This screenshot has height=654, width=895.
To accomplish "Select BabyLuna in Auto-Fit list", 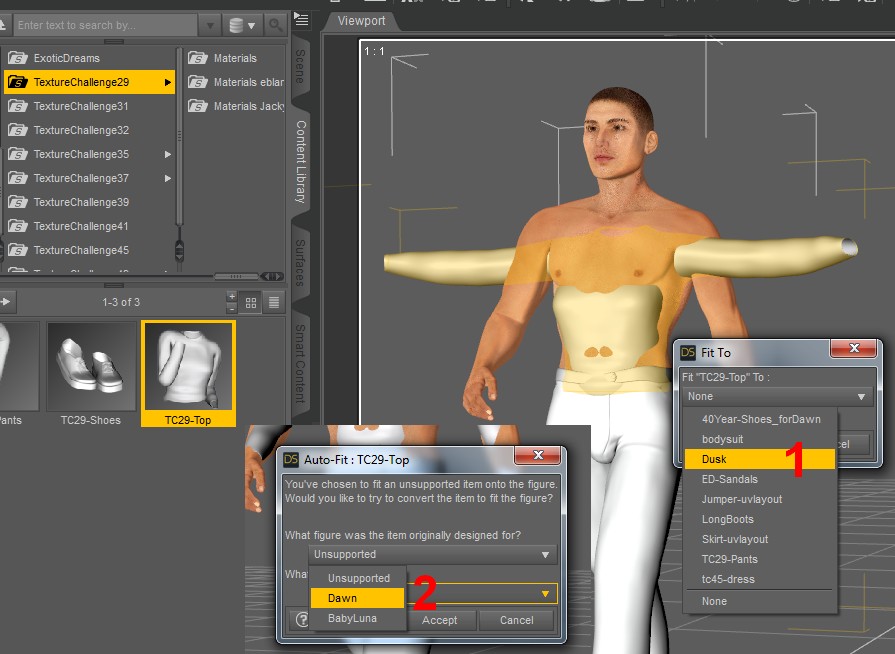I will pos(358,618).
